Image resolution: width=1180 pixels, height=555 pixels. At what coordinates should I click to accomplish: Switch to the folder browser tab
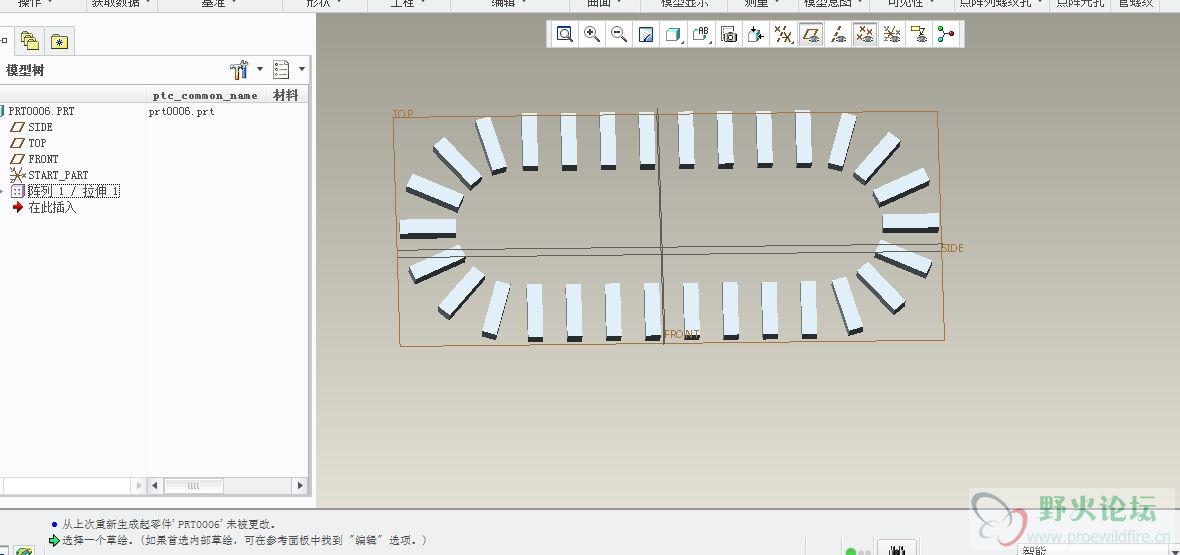(x=30, y=41)
